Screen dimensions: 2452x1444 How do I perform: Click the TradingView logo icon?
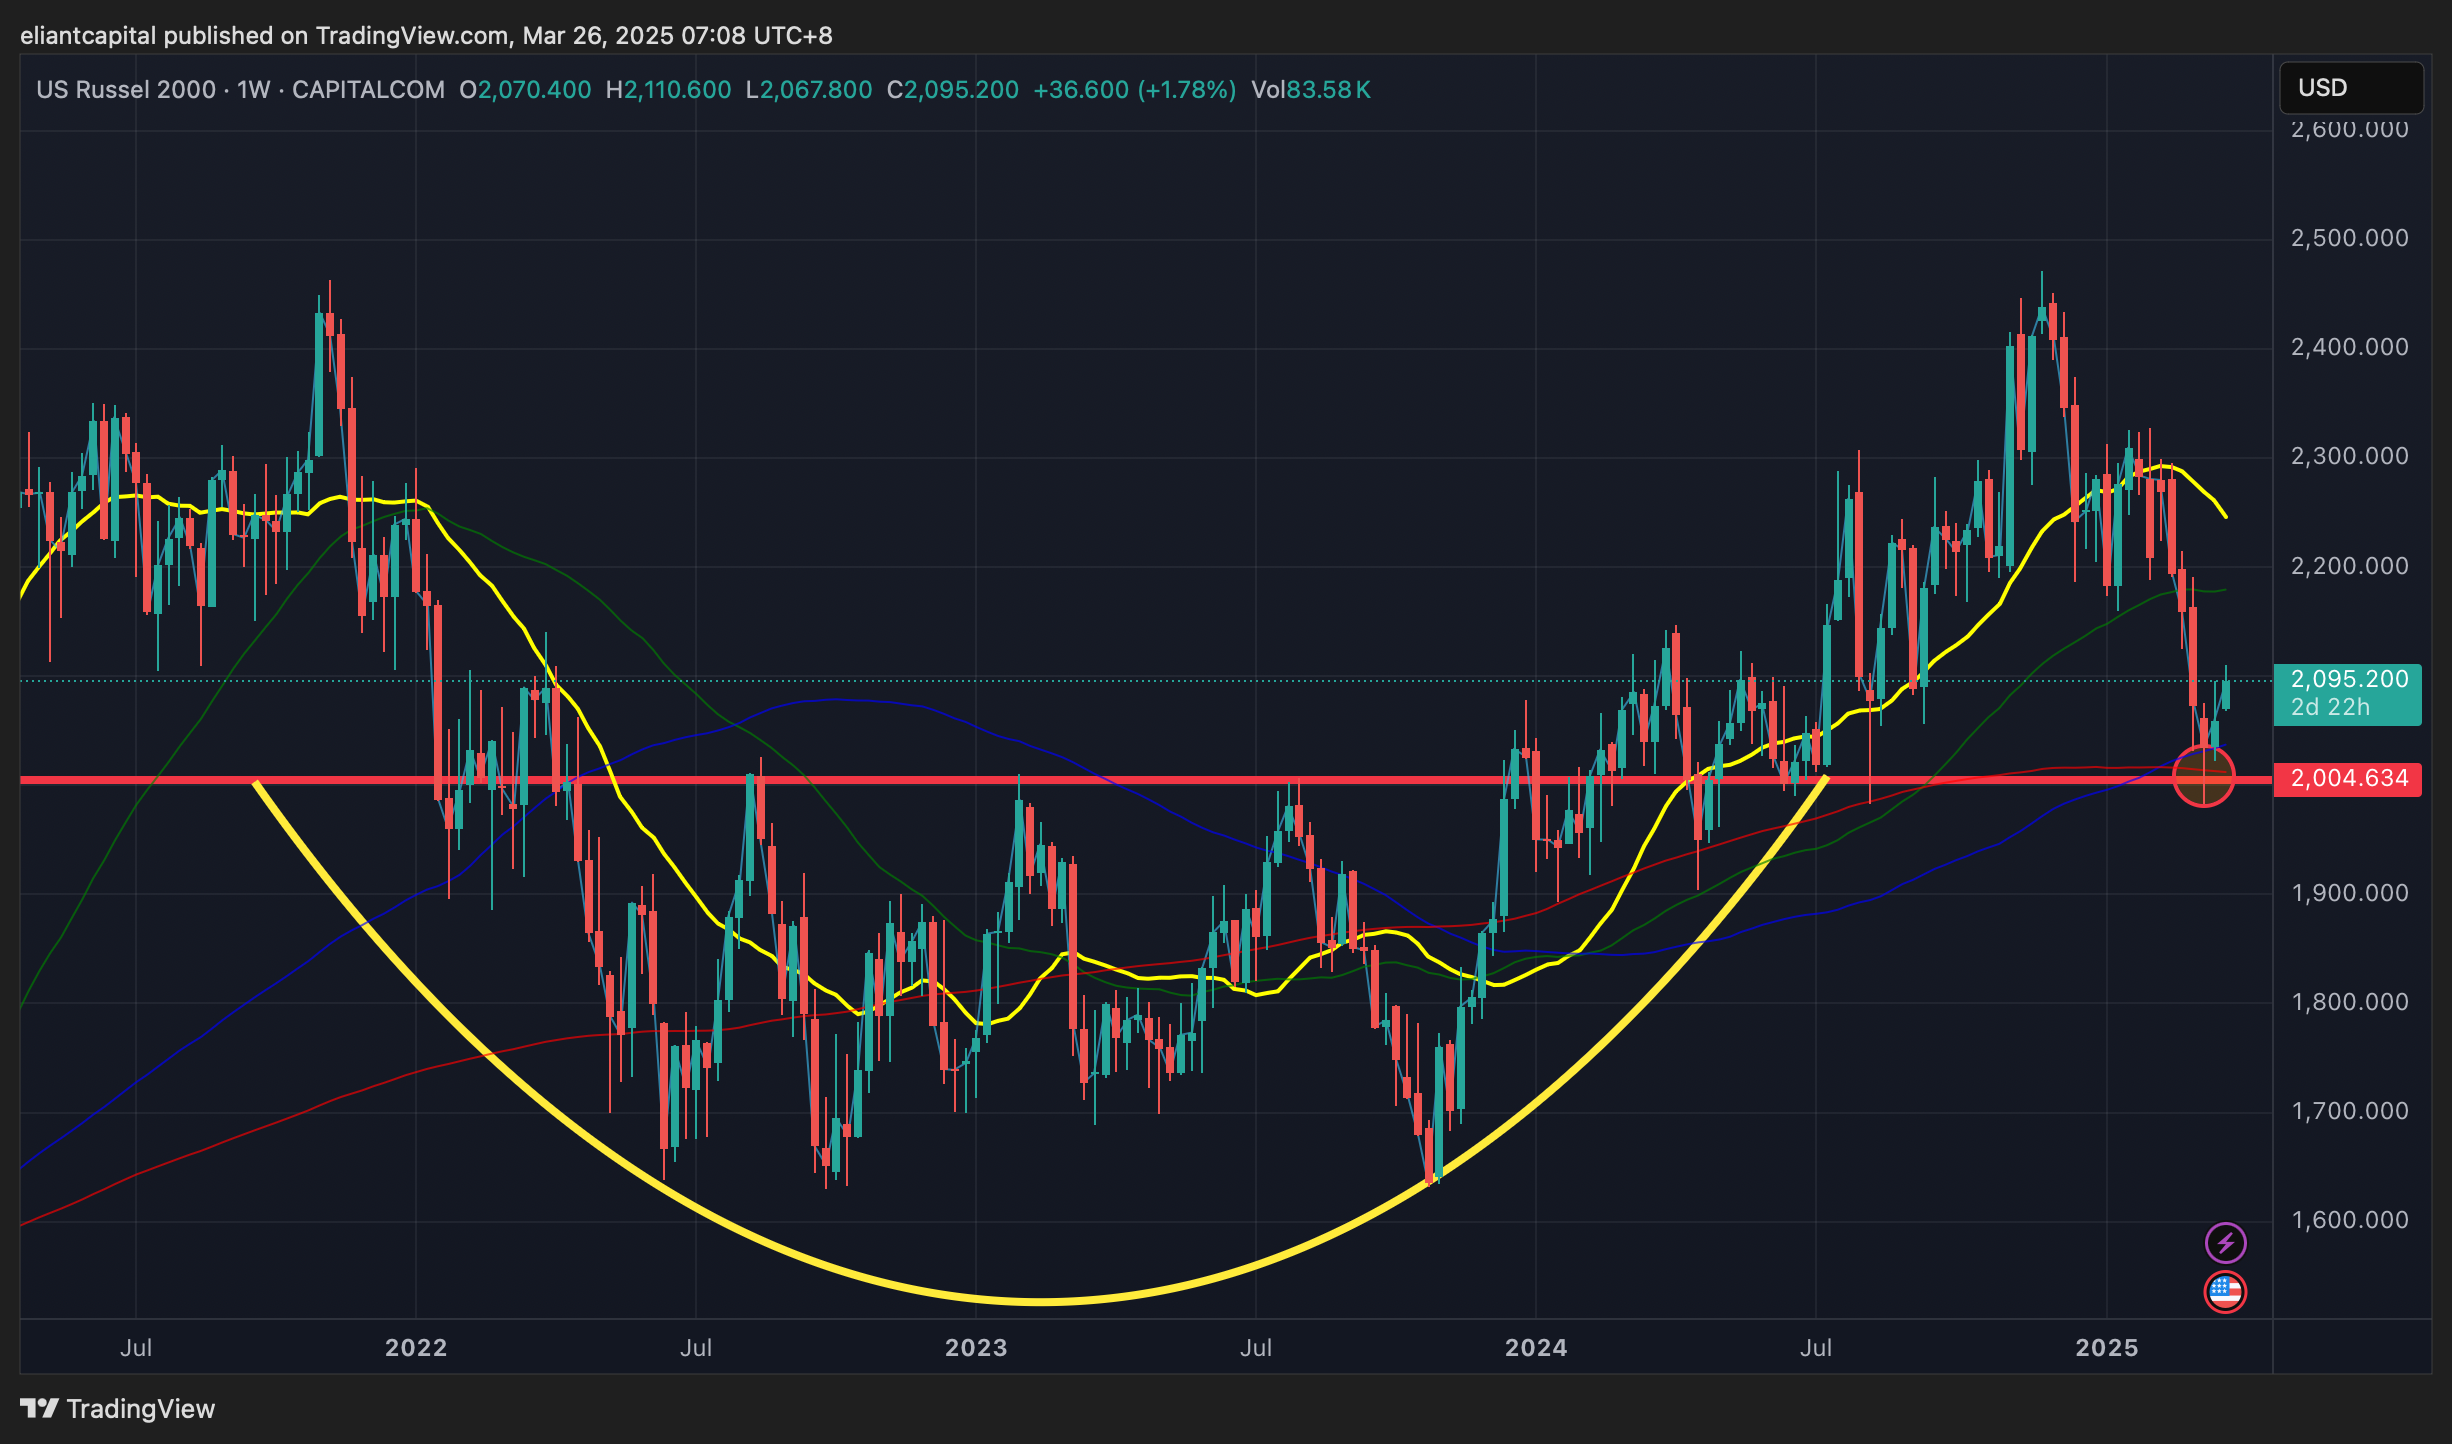tap(40, 1409)
